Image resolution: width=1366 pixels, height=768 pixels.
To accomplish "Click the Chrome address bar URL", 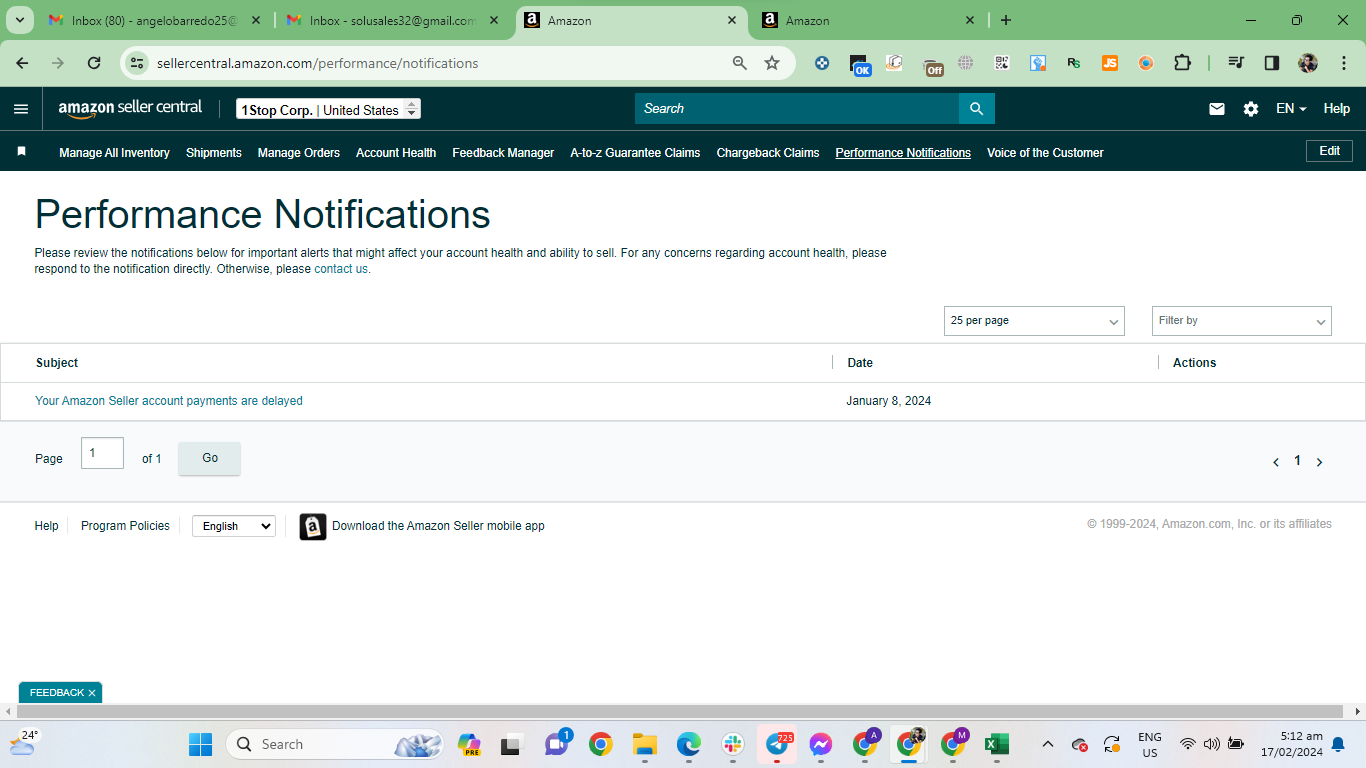I will tap(318, 63).
